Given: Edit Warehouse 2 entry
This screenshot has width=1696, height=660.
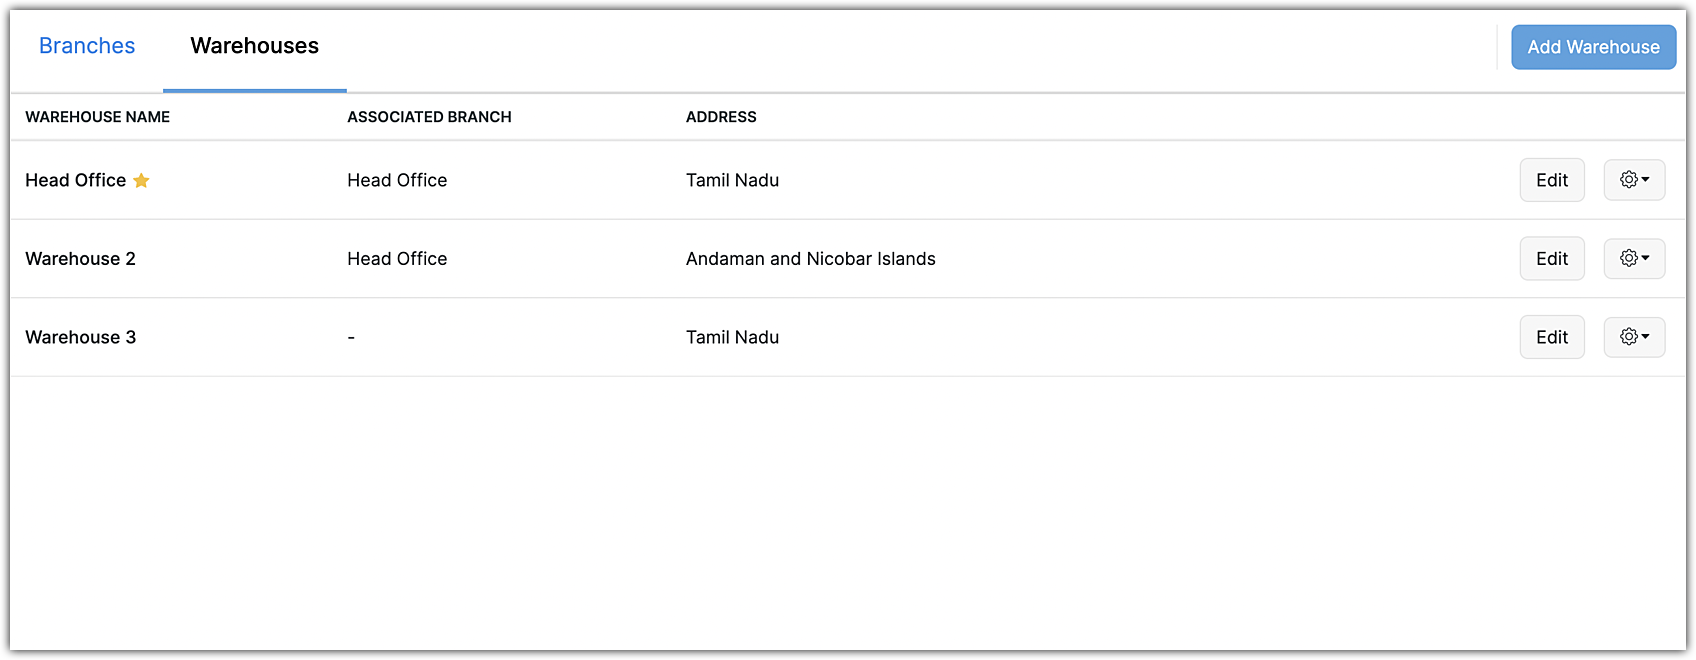Looking at the screenshot, I should tap(1551, 259).
